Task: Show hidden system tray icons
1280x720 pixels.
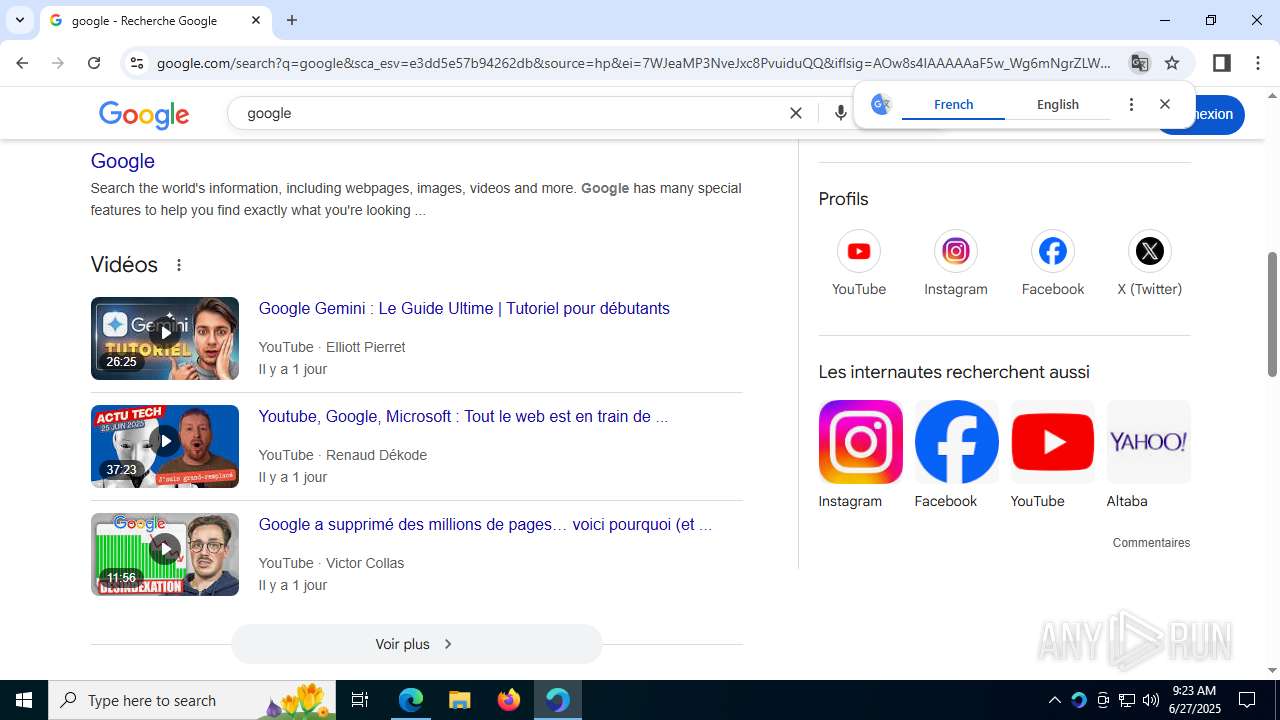Action: coord(1055,700)
